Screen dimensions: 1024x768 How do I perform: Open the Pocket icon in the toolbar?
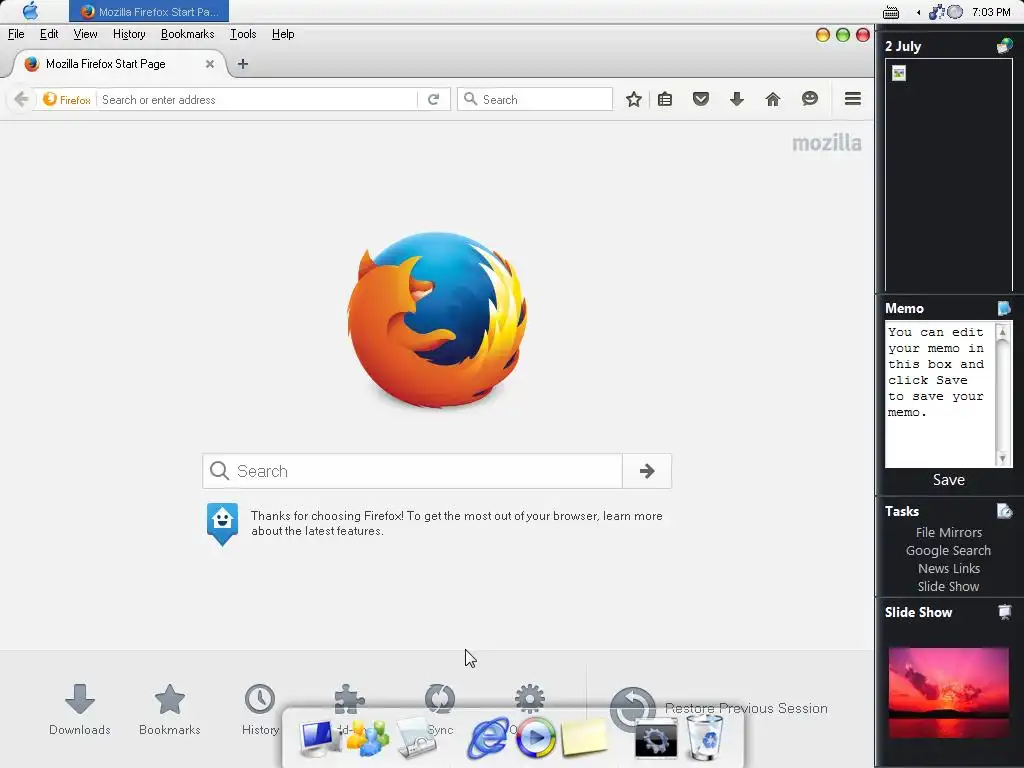[x=701, y=99]
